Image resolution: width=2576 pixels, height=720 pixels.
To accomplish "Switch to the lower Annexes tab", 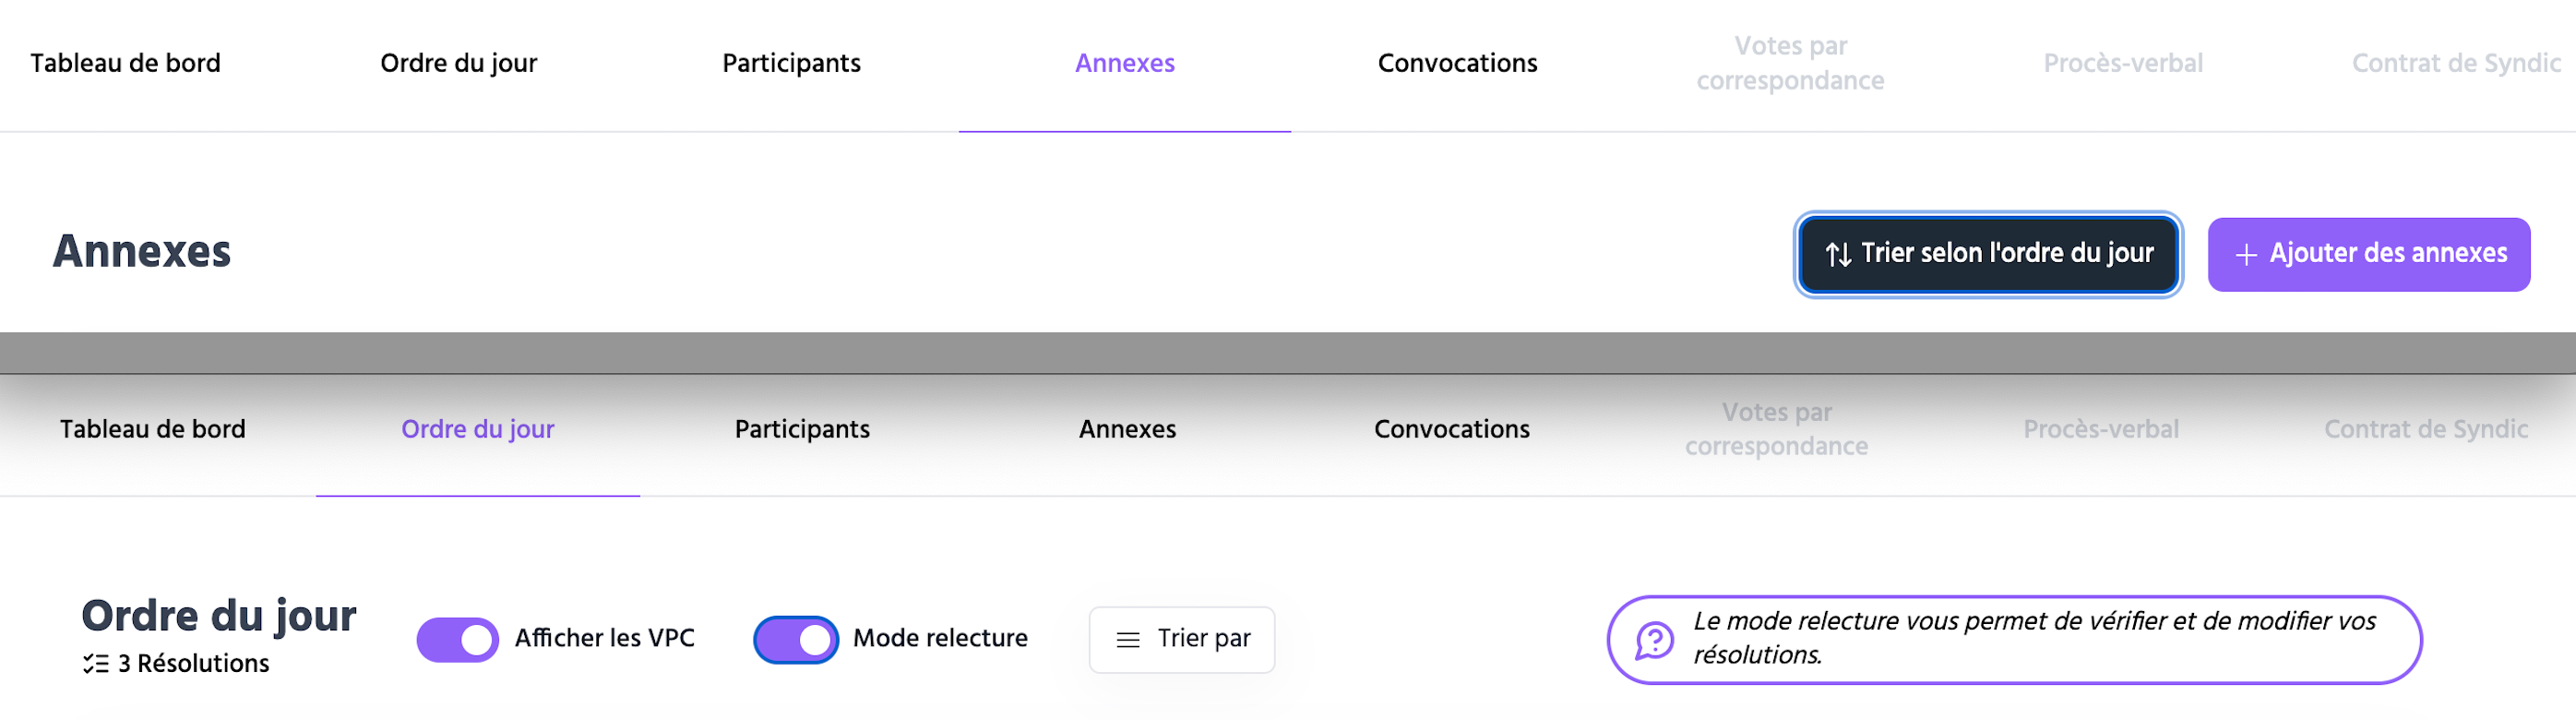I will tap(1127, 430).
